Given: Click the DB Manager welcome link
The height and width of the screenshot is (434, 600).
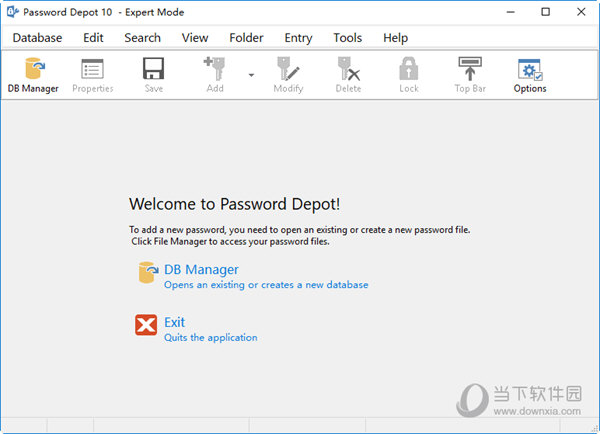Looking at the screenshot, I should coord(201,269).
